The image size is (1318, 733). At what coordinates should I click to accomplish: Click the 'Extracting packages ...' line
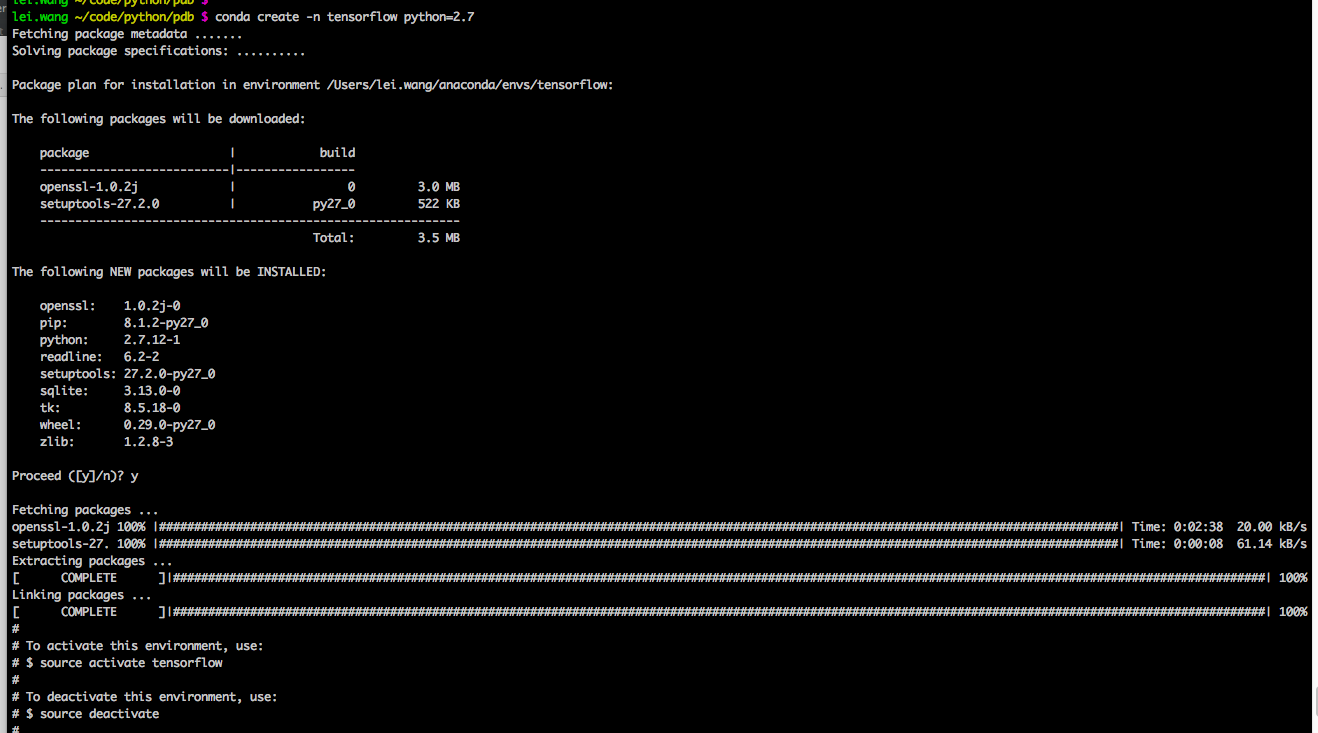click(x=92, y=561)
